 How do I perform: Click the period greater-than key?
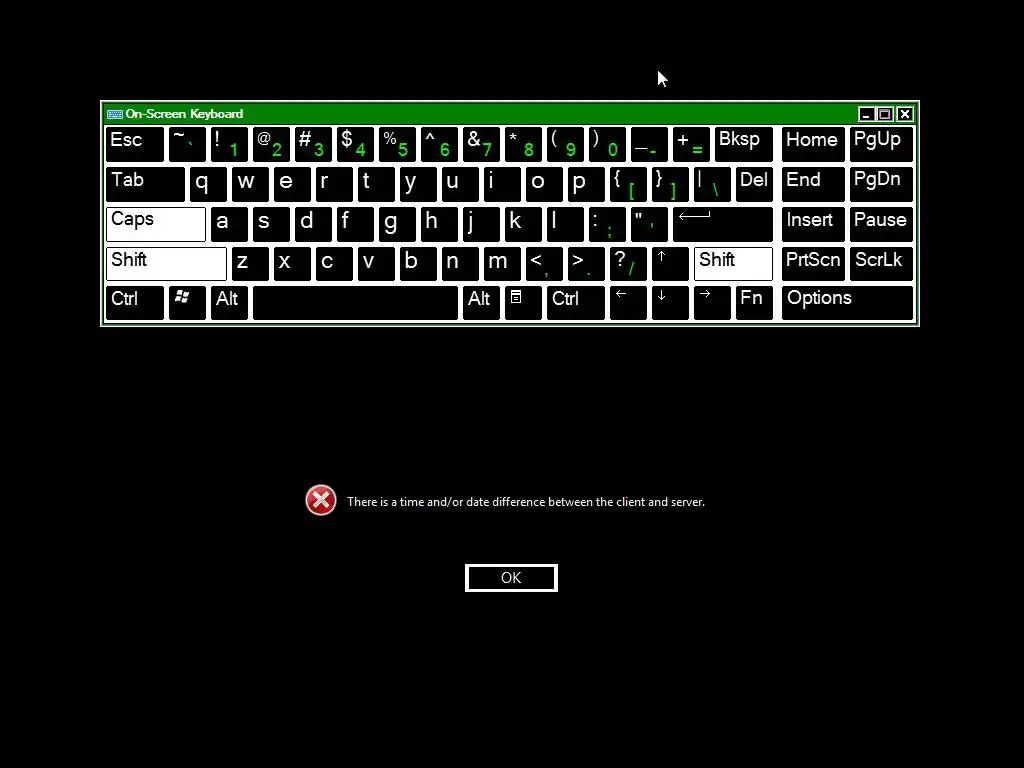pyautogui.click(x=586, y=264)
